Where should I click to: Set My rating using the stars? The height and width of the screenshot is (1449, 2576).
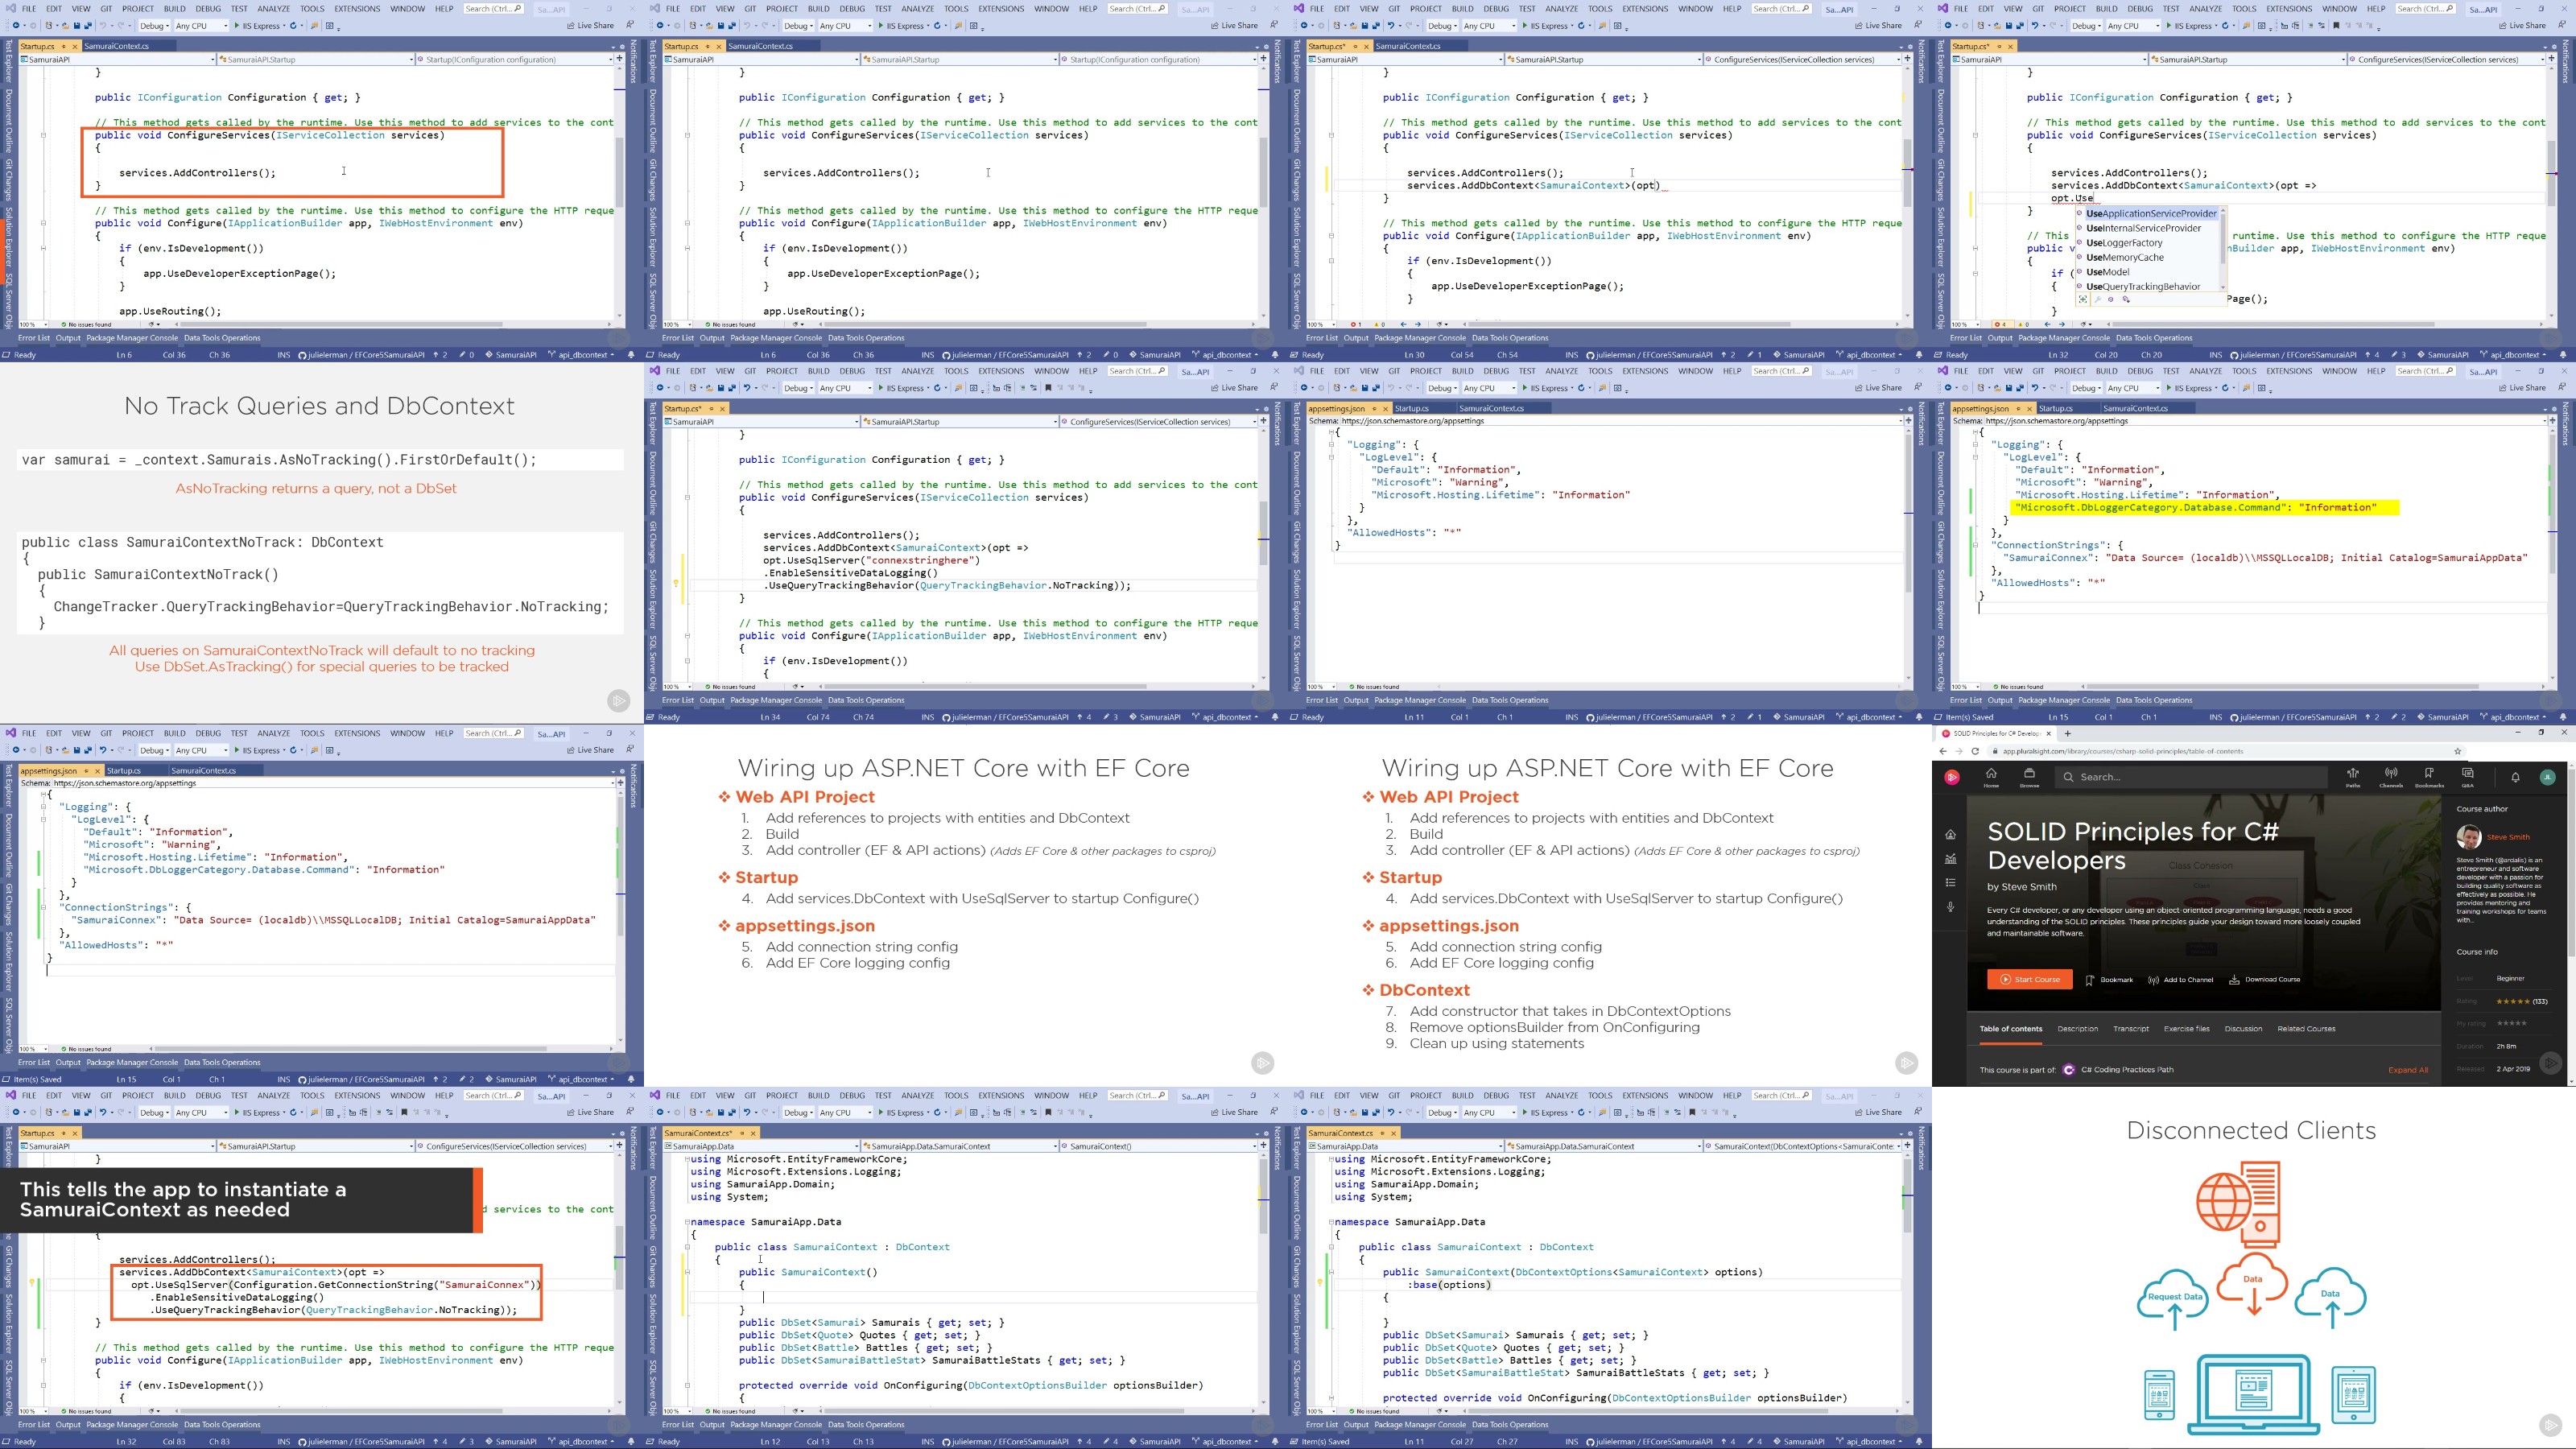[x=2510, y=1023]
